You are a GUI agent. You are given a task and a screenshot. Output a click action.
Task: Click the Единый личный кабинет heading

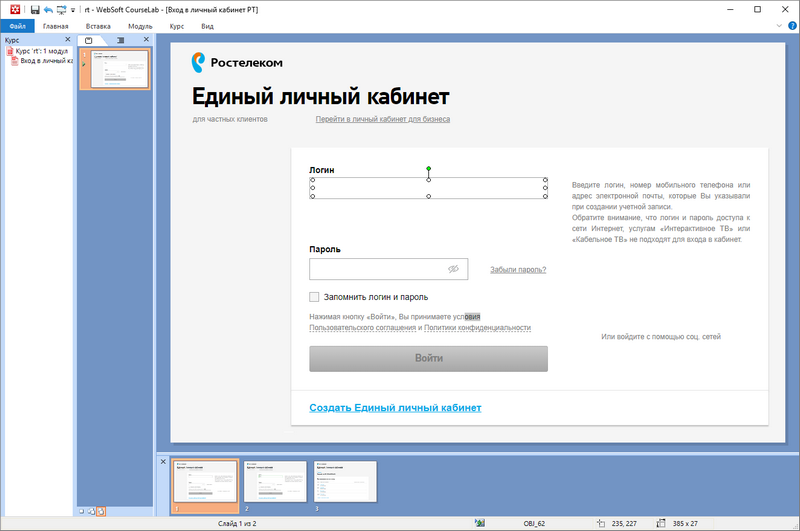[x=320, y=96]
